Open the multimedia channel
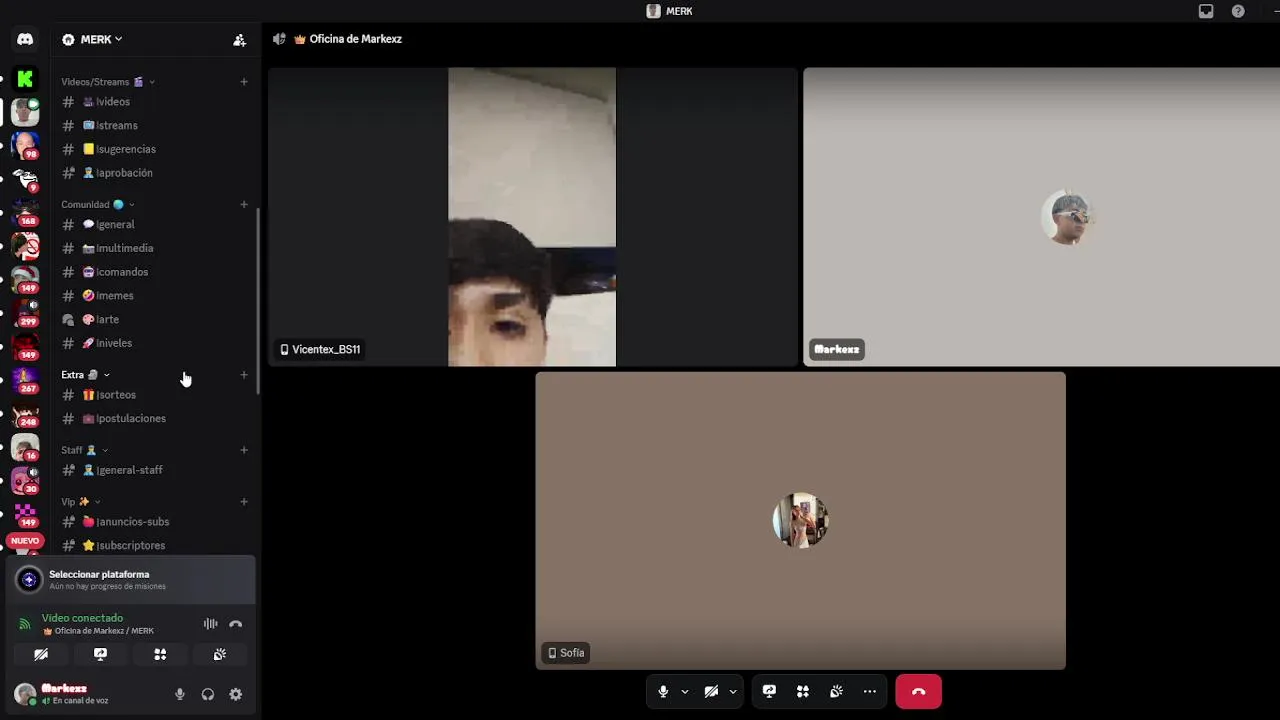 pyautogui.click(x=155, y=248)
